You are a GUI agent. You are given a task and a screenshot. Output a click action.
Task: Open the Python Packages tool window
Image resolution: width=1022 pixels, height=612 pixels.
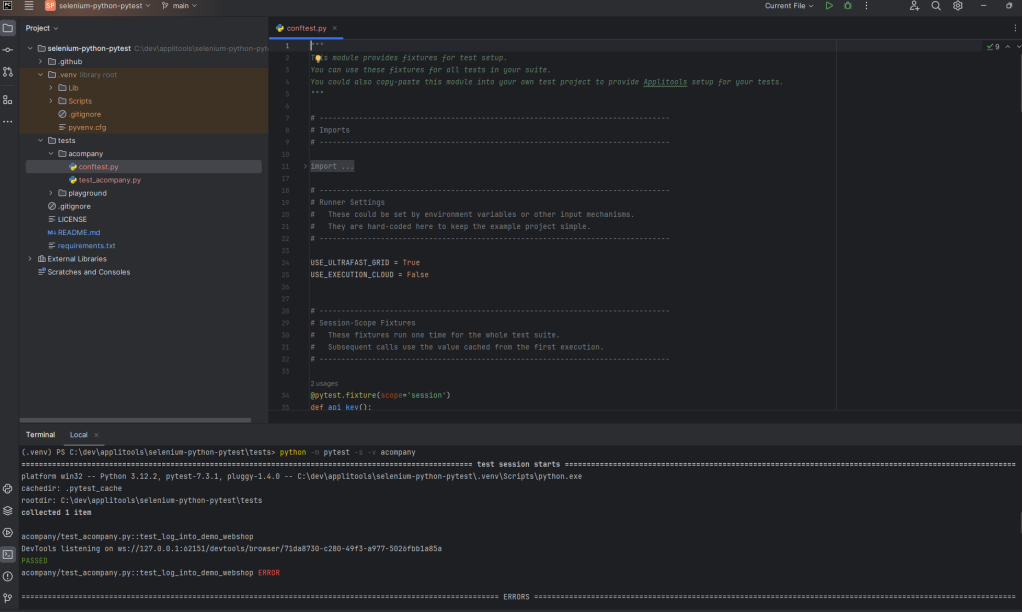tap(8, 510)
